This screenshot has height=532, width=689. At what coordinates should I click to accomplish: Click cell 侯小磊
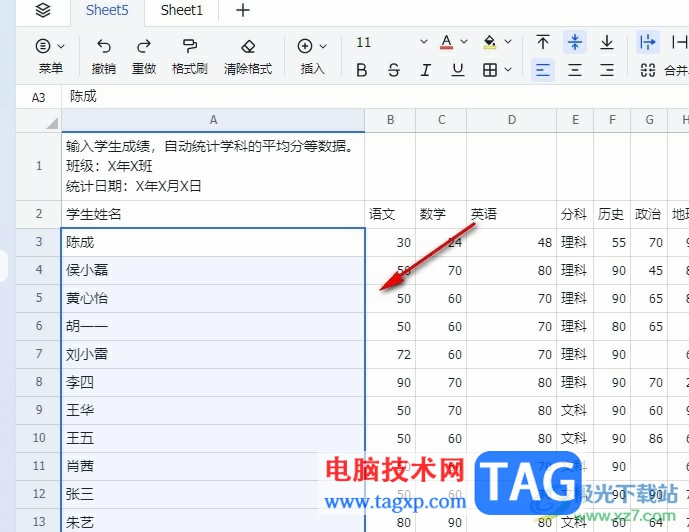[213, 270]
